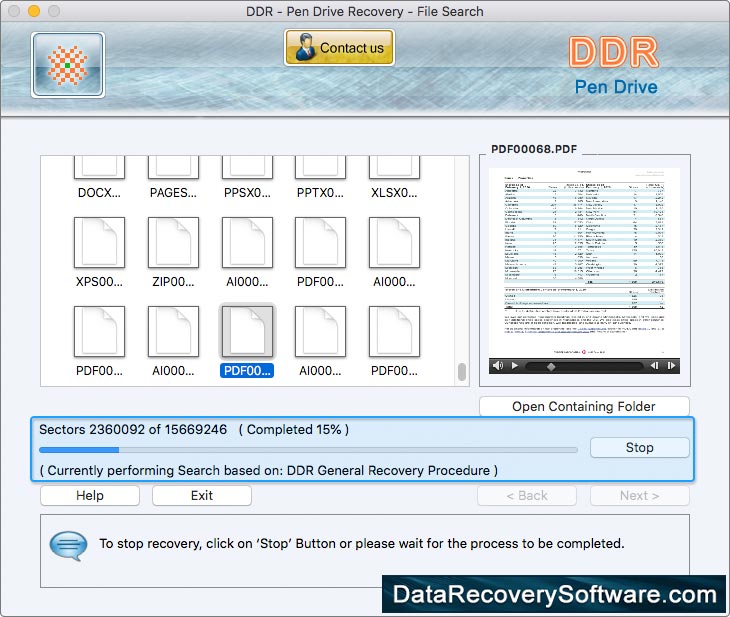Screen dimensions: 730x617
Task: Click the highlighted PDF00 file
Action: pos(247,332)
